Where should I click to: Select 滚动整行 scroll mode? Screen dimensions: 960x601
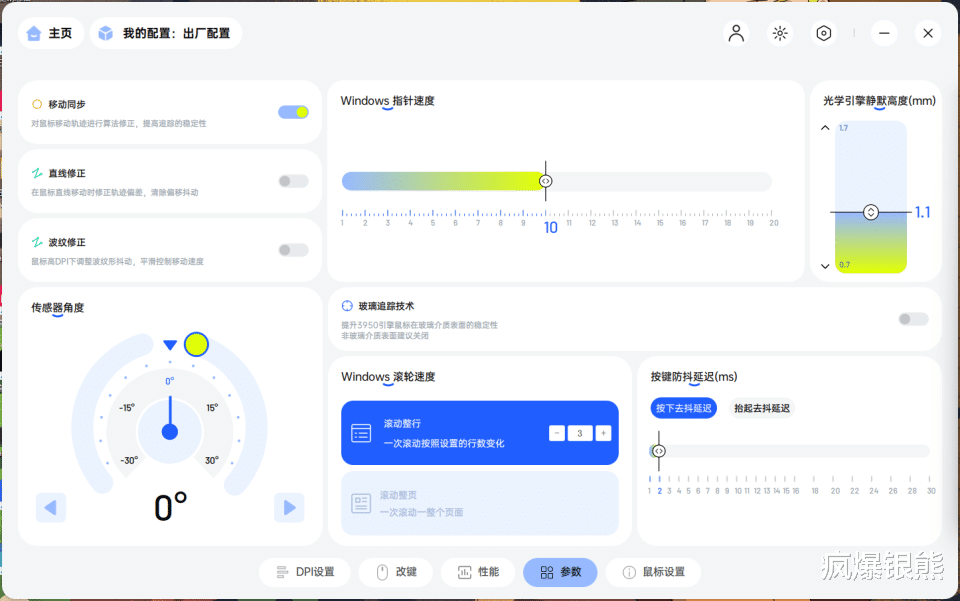pos(480,433)
